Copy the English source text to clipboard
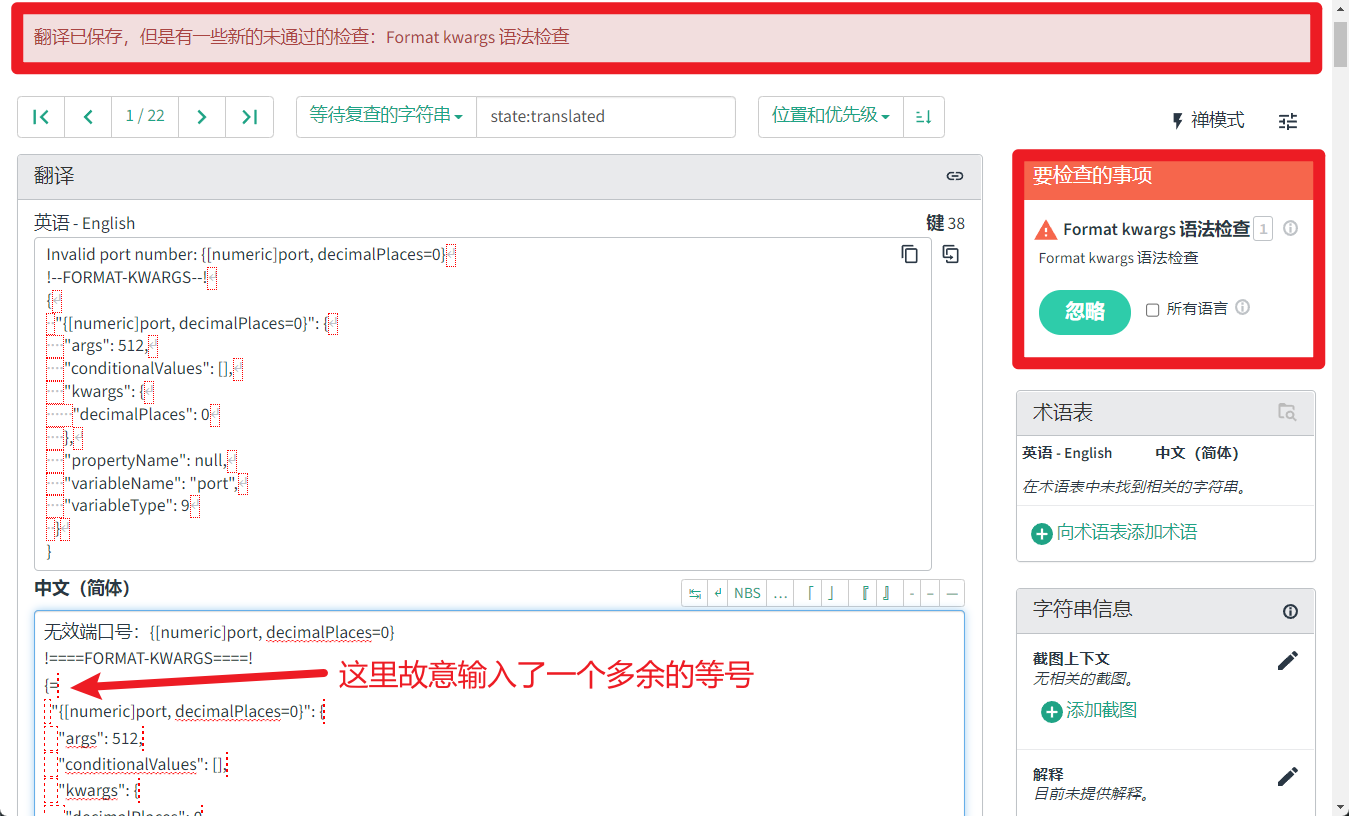 click(909, 254)
